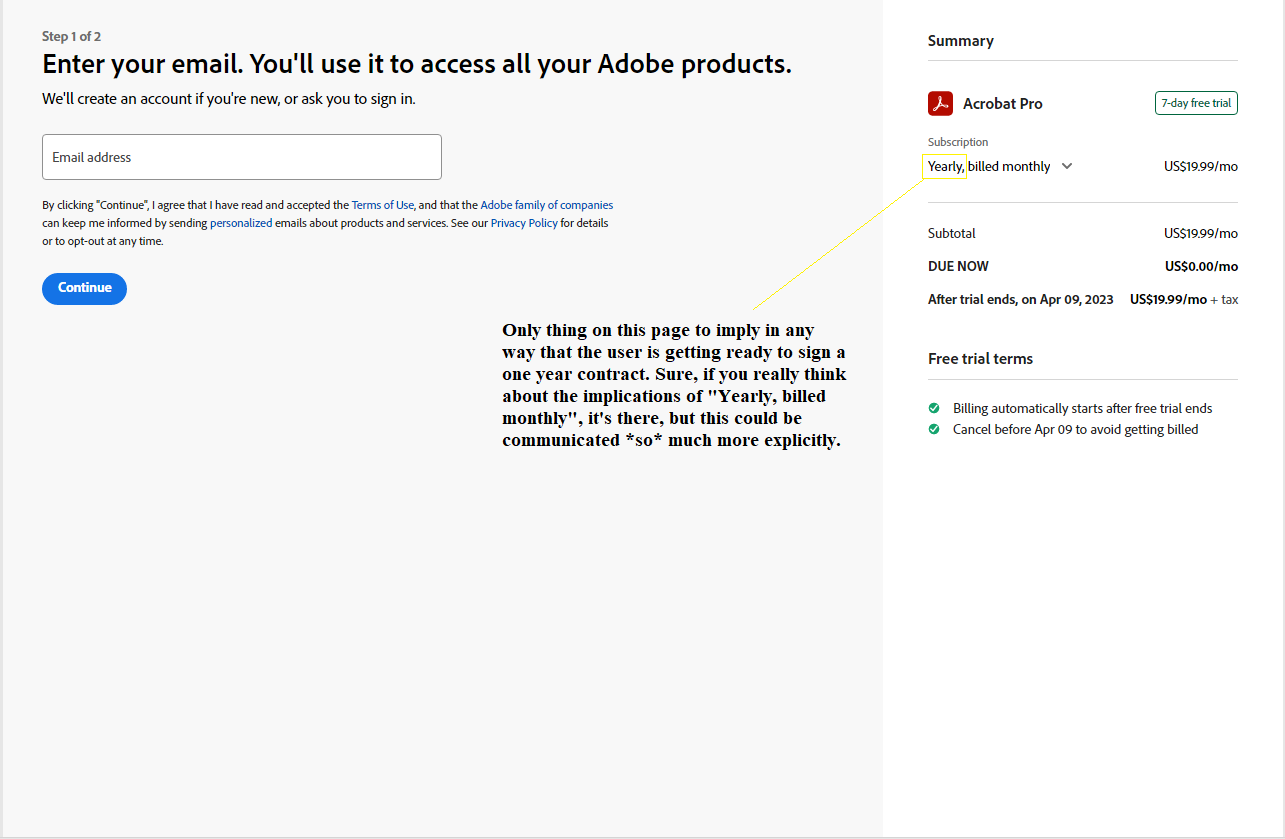1285x839 pixels.
Task: Click the green checkmark beside cancel terms
Action: pyautogui.click(x=933, y=429)
